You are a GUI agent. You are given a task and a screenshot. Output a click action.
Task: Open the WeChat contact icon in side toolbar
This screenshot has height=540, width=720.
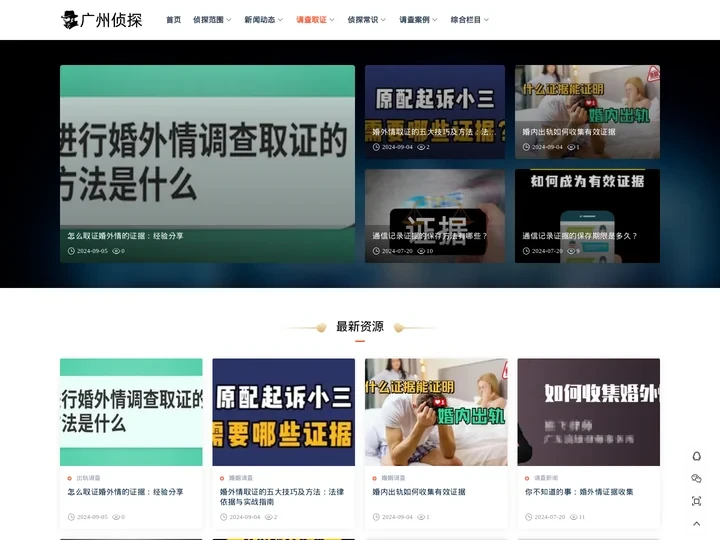(696, 478)
